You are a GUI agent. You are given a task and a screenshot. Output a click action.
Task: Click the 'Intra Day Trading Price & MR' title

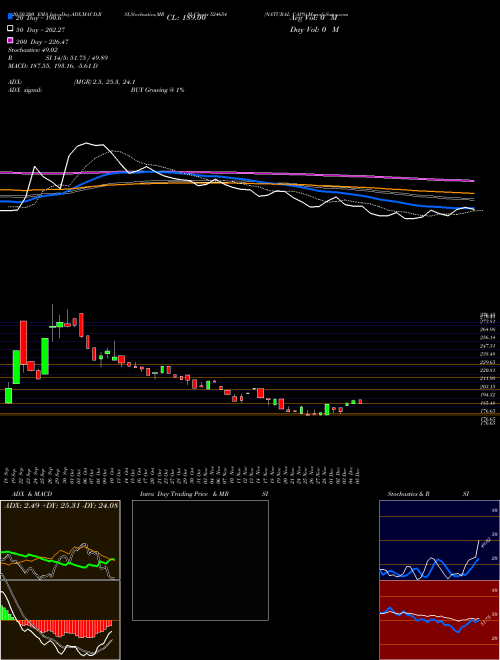[x=184, y=494]
